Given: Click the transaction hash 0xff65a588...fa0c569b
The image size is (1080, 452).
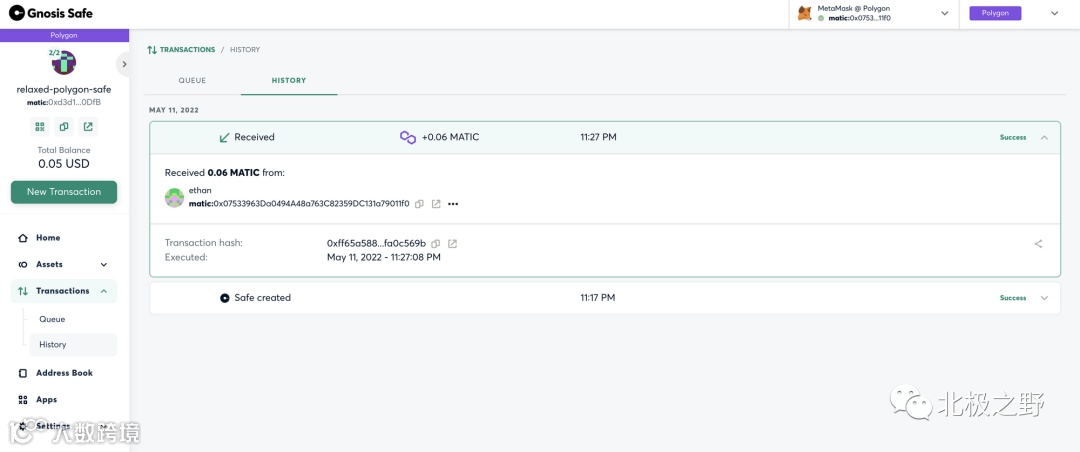Looking at the screenshot, I should click(376, 244).
